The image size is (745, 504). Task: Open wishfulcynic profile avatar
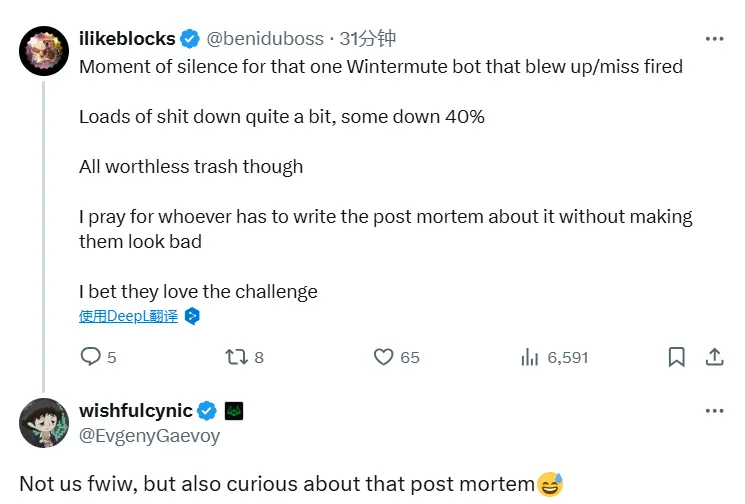click(x=44, y=423)
